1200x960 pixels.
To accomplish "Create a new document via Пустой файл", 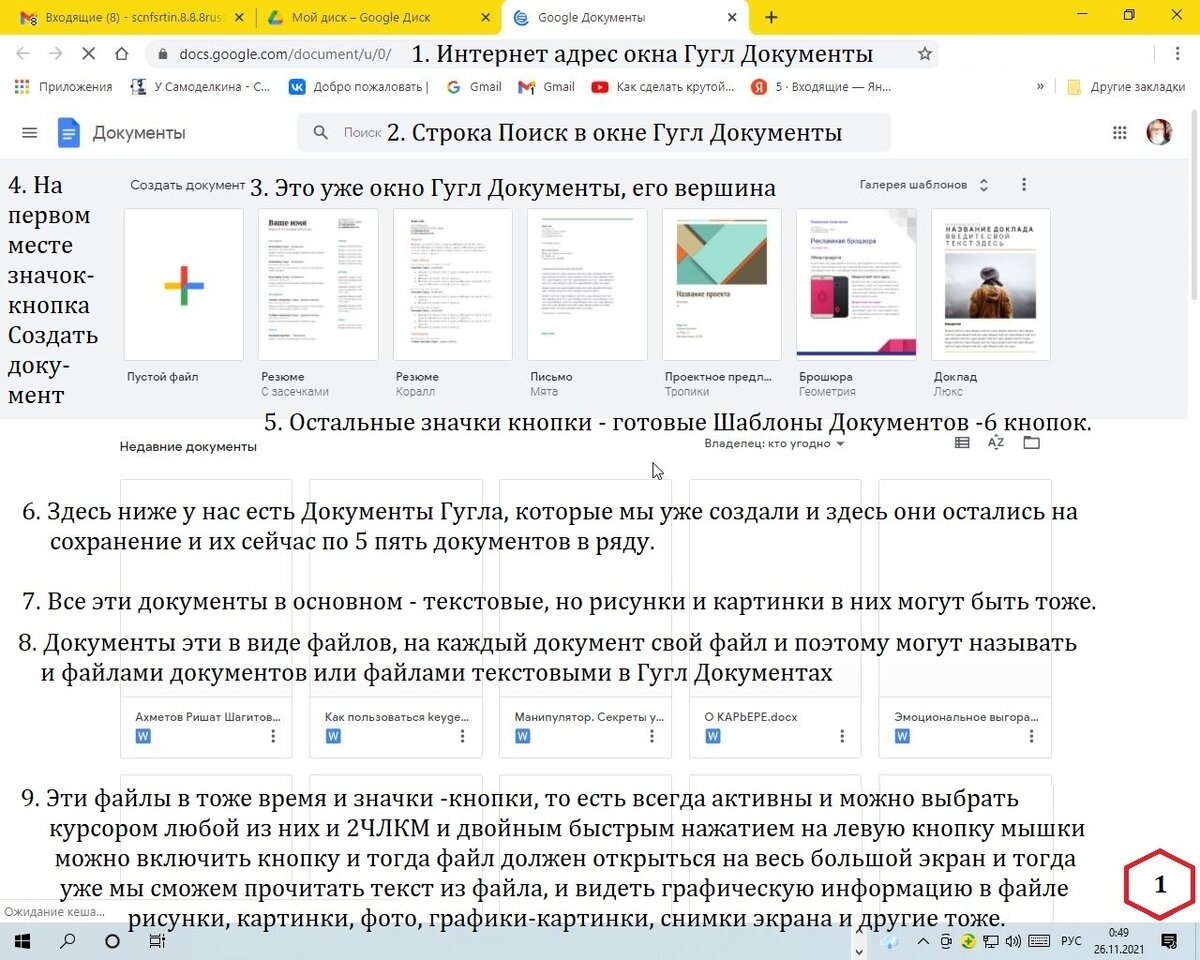I will [x=182, y=283].
